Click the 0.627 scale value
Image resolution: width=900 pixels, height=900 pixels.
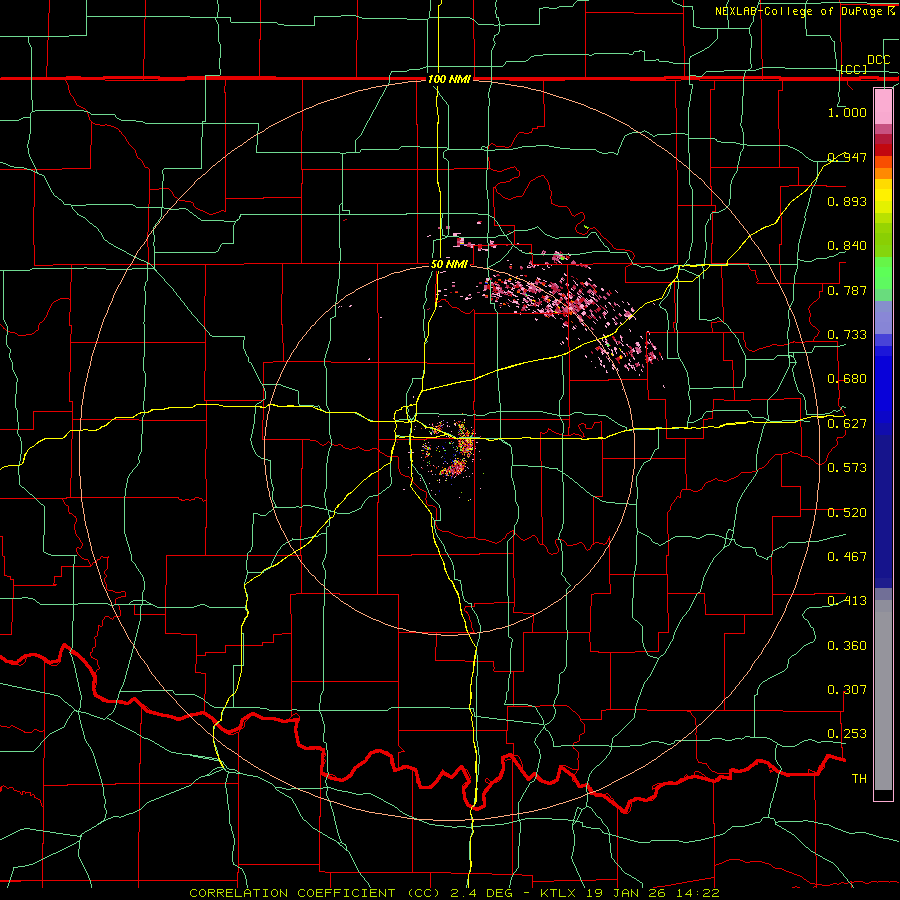point(847,424)
